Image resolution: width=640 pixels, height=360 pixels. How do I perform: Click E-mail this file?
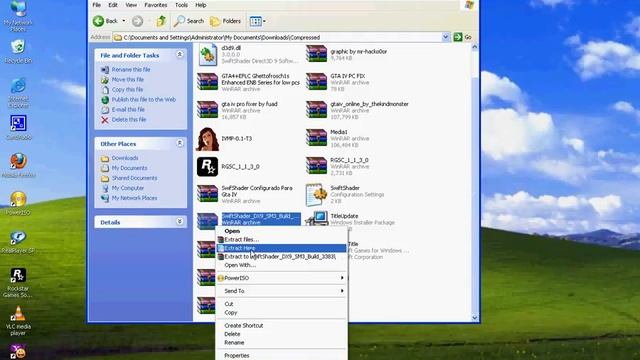point(128,109)
